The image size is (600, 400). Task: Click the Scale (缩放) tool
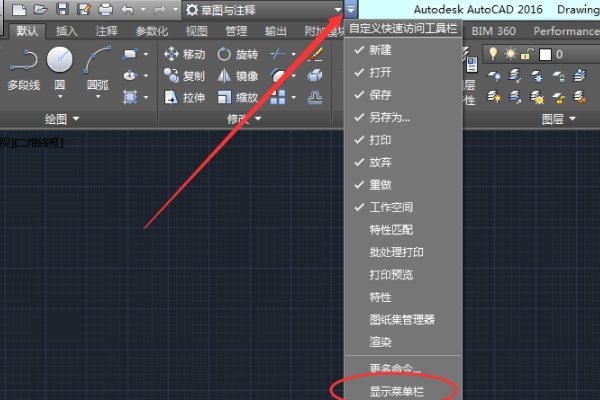point(237,97)
